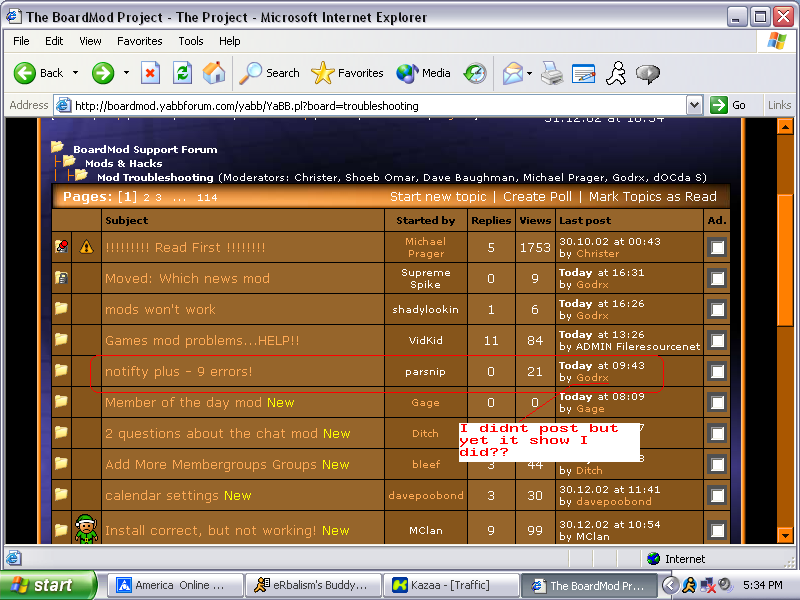This screenshot has width=800, height=600.
Task: Check the admin box for Games mod problems
Action: coord(717,340)
